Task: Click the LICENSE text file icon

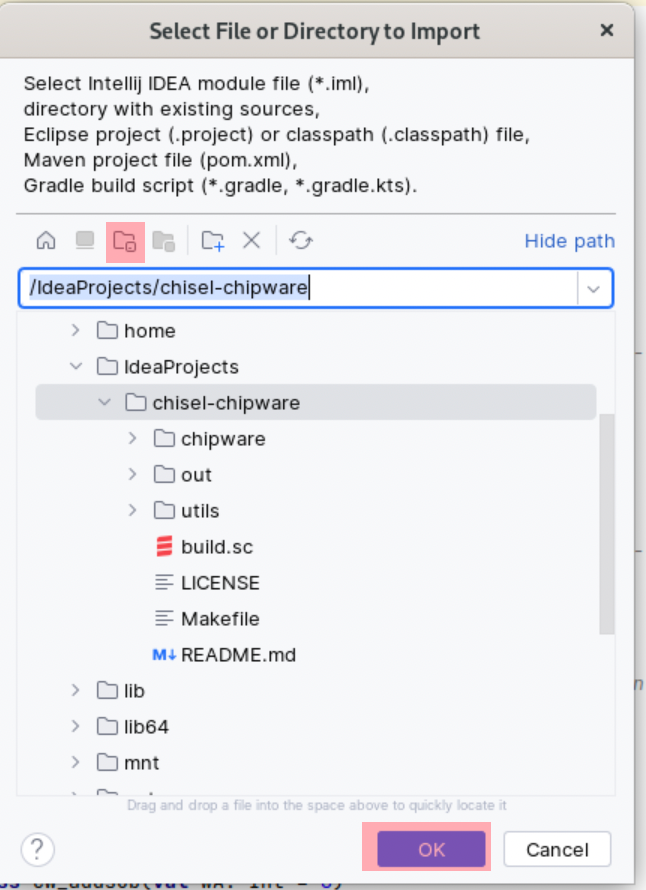Action: point(164,582)
